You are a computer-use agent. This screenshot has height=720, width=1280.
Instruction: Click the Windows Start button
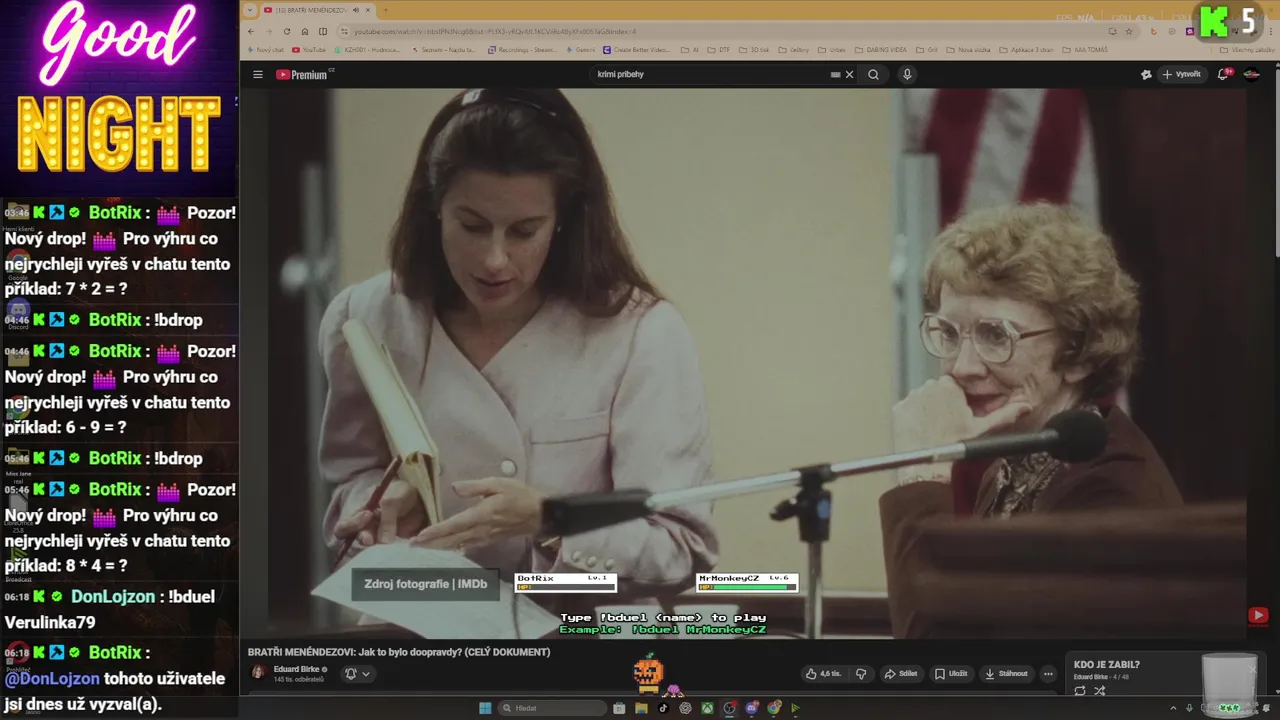[x=485, y=708]
